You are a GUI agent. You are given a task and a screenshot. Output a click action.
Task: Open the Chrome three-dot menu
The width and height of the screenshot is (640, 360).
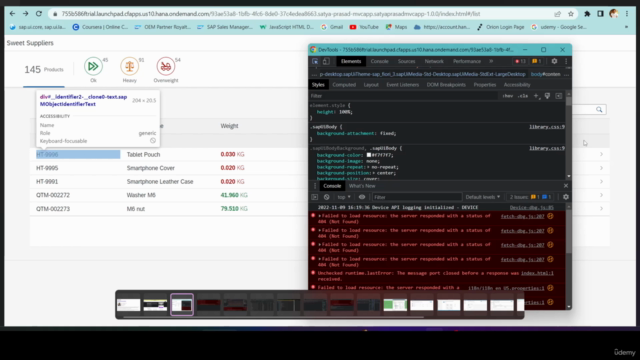pyautogui.click(x=627, y=14)
